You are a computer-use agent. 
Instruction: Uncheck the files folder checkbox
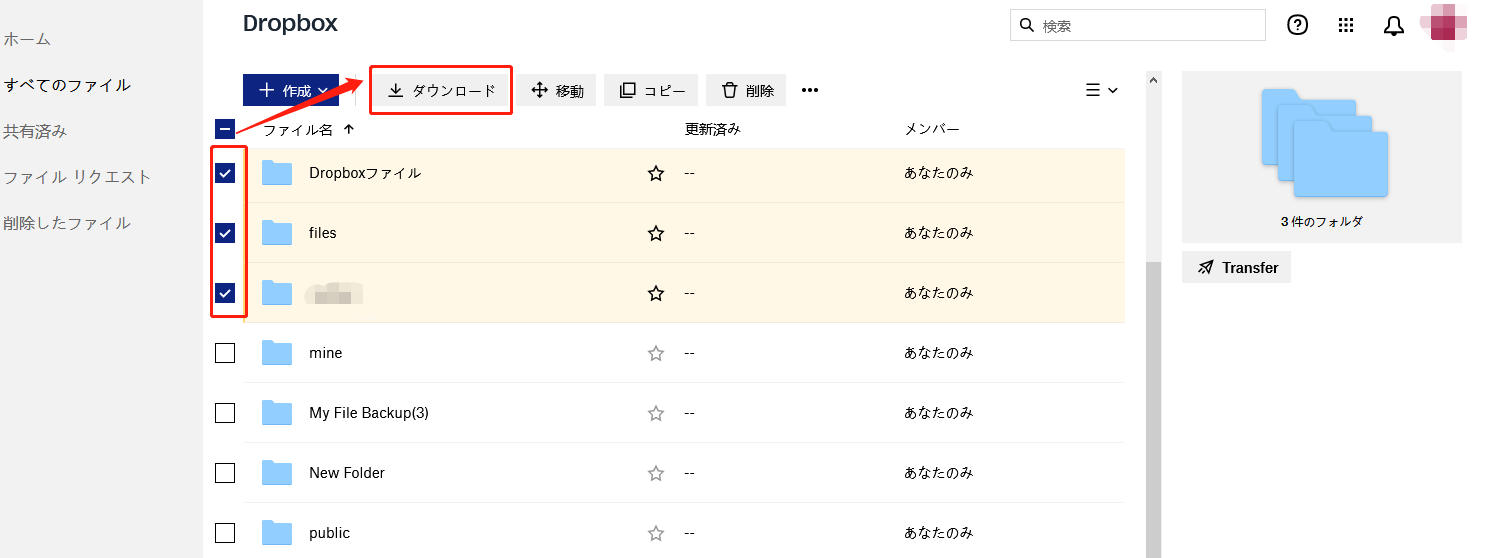pos(225,233)
